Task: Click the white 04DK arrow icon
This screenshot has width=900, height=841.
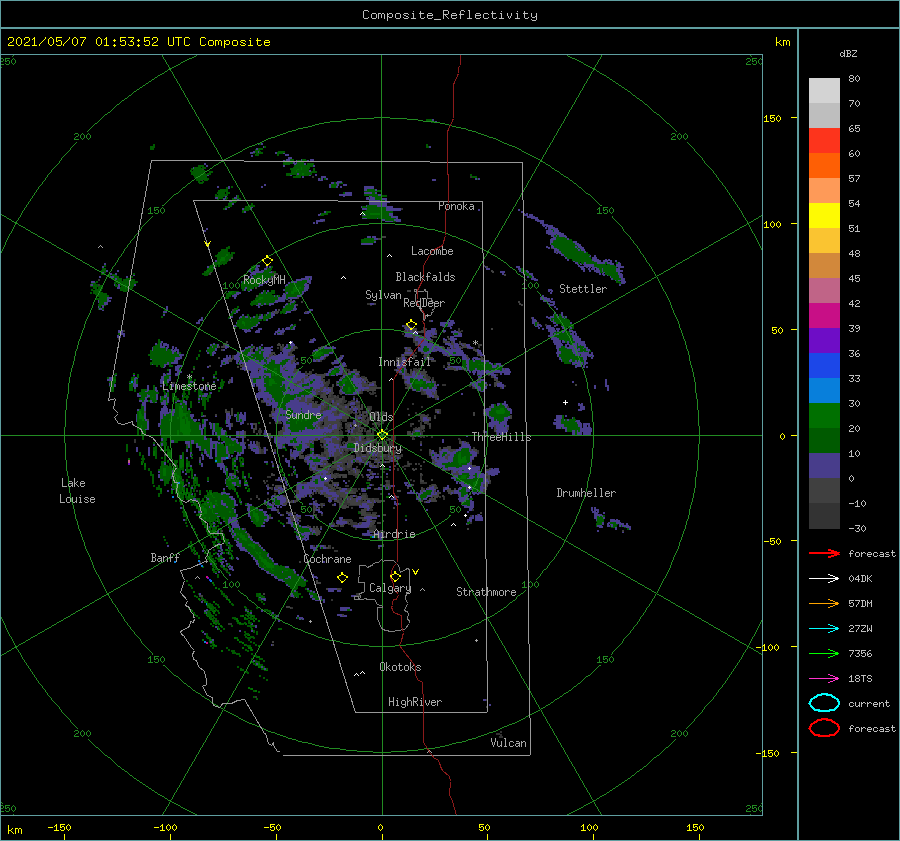Action: pyautogui.click(x=824, y=578)
